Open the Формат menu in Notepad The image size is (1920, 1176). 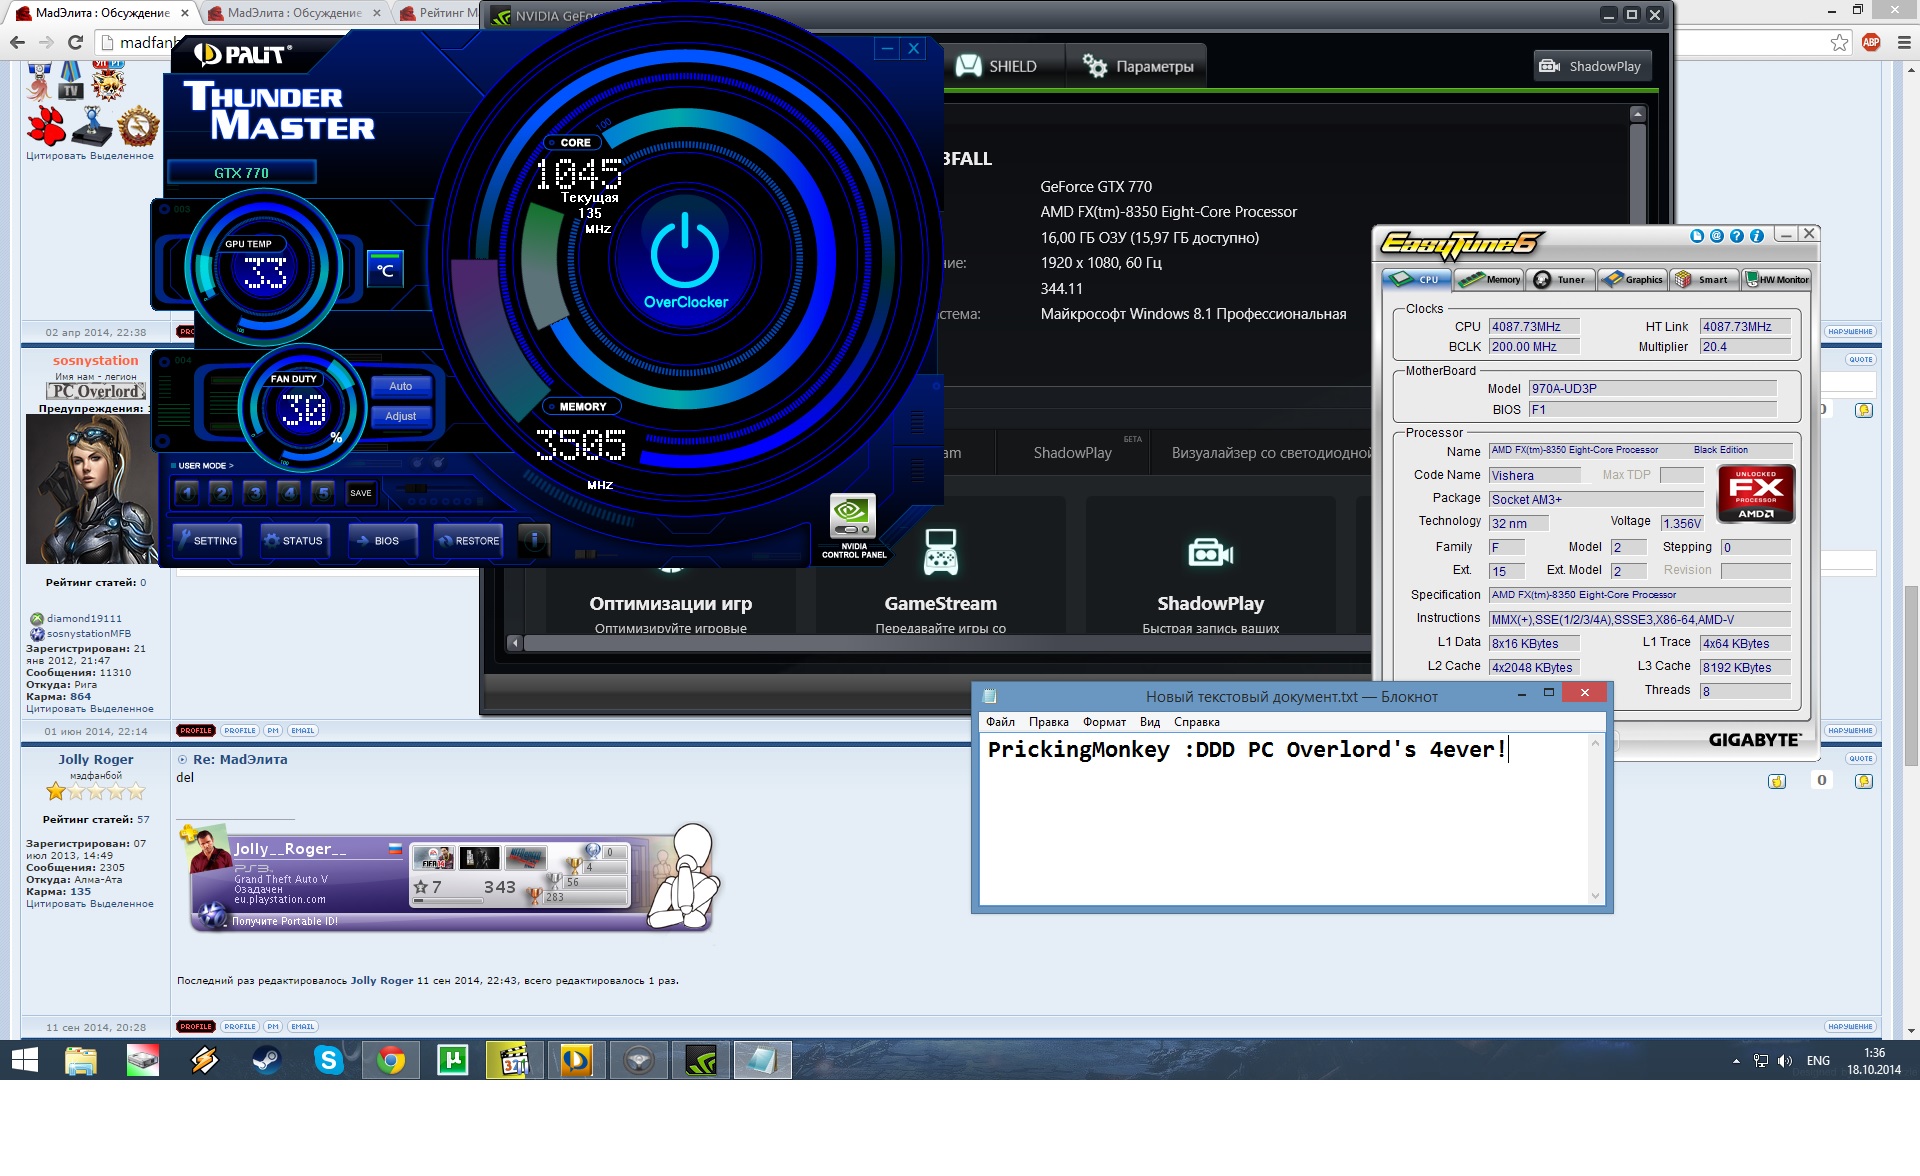click(1104, 722)
